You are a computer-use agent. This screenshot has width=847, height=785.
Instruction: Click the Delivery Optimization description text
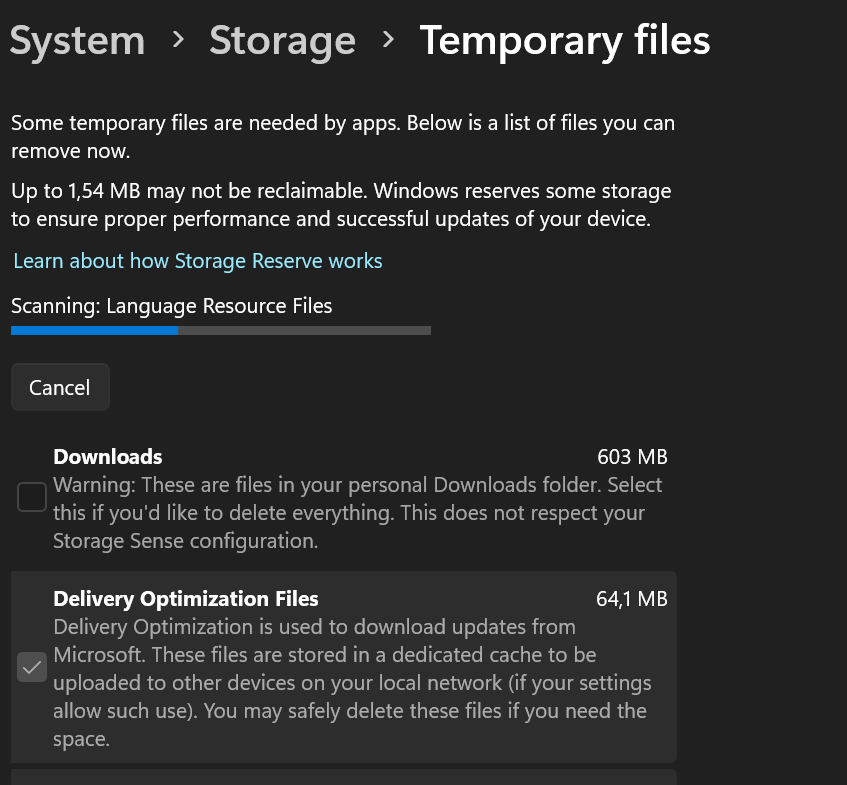click(x=350, y=683)
